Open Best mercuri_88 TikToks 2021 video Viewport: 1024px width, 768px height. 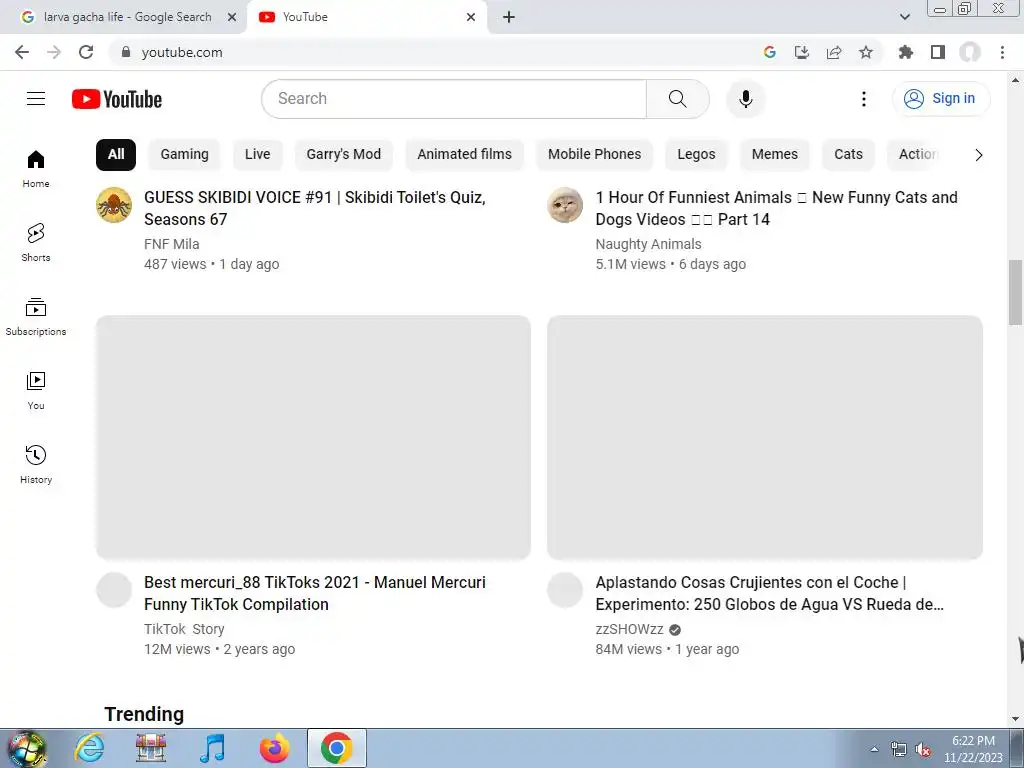tap(315, 593)
